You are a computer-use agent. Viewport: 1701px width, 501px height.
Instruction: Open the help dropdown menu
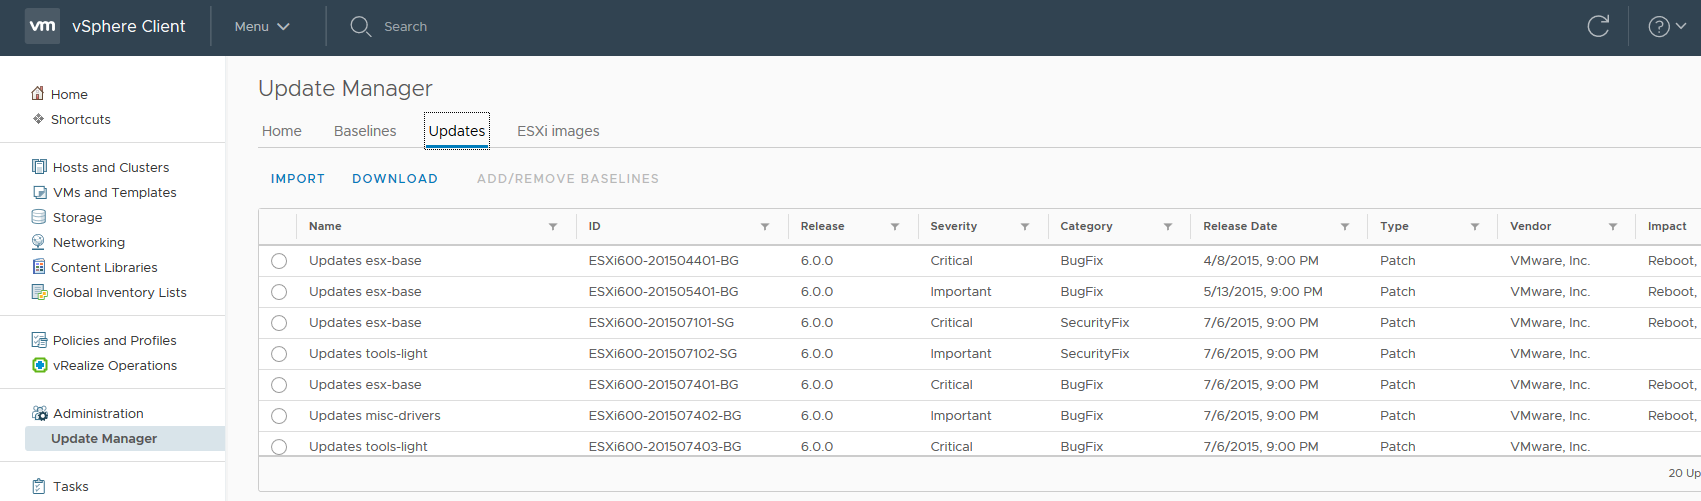tap(1666, 27)
